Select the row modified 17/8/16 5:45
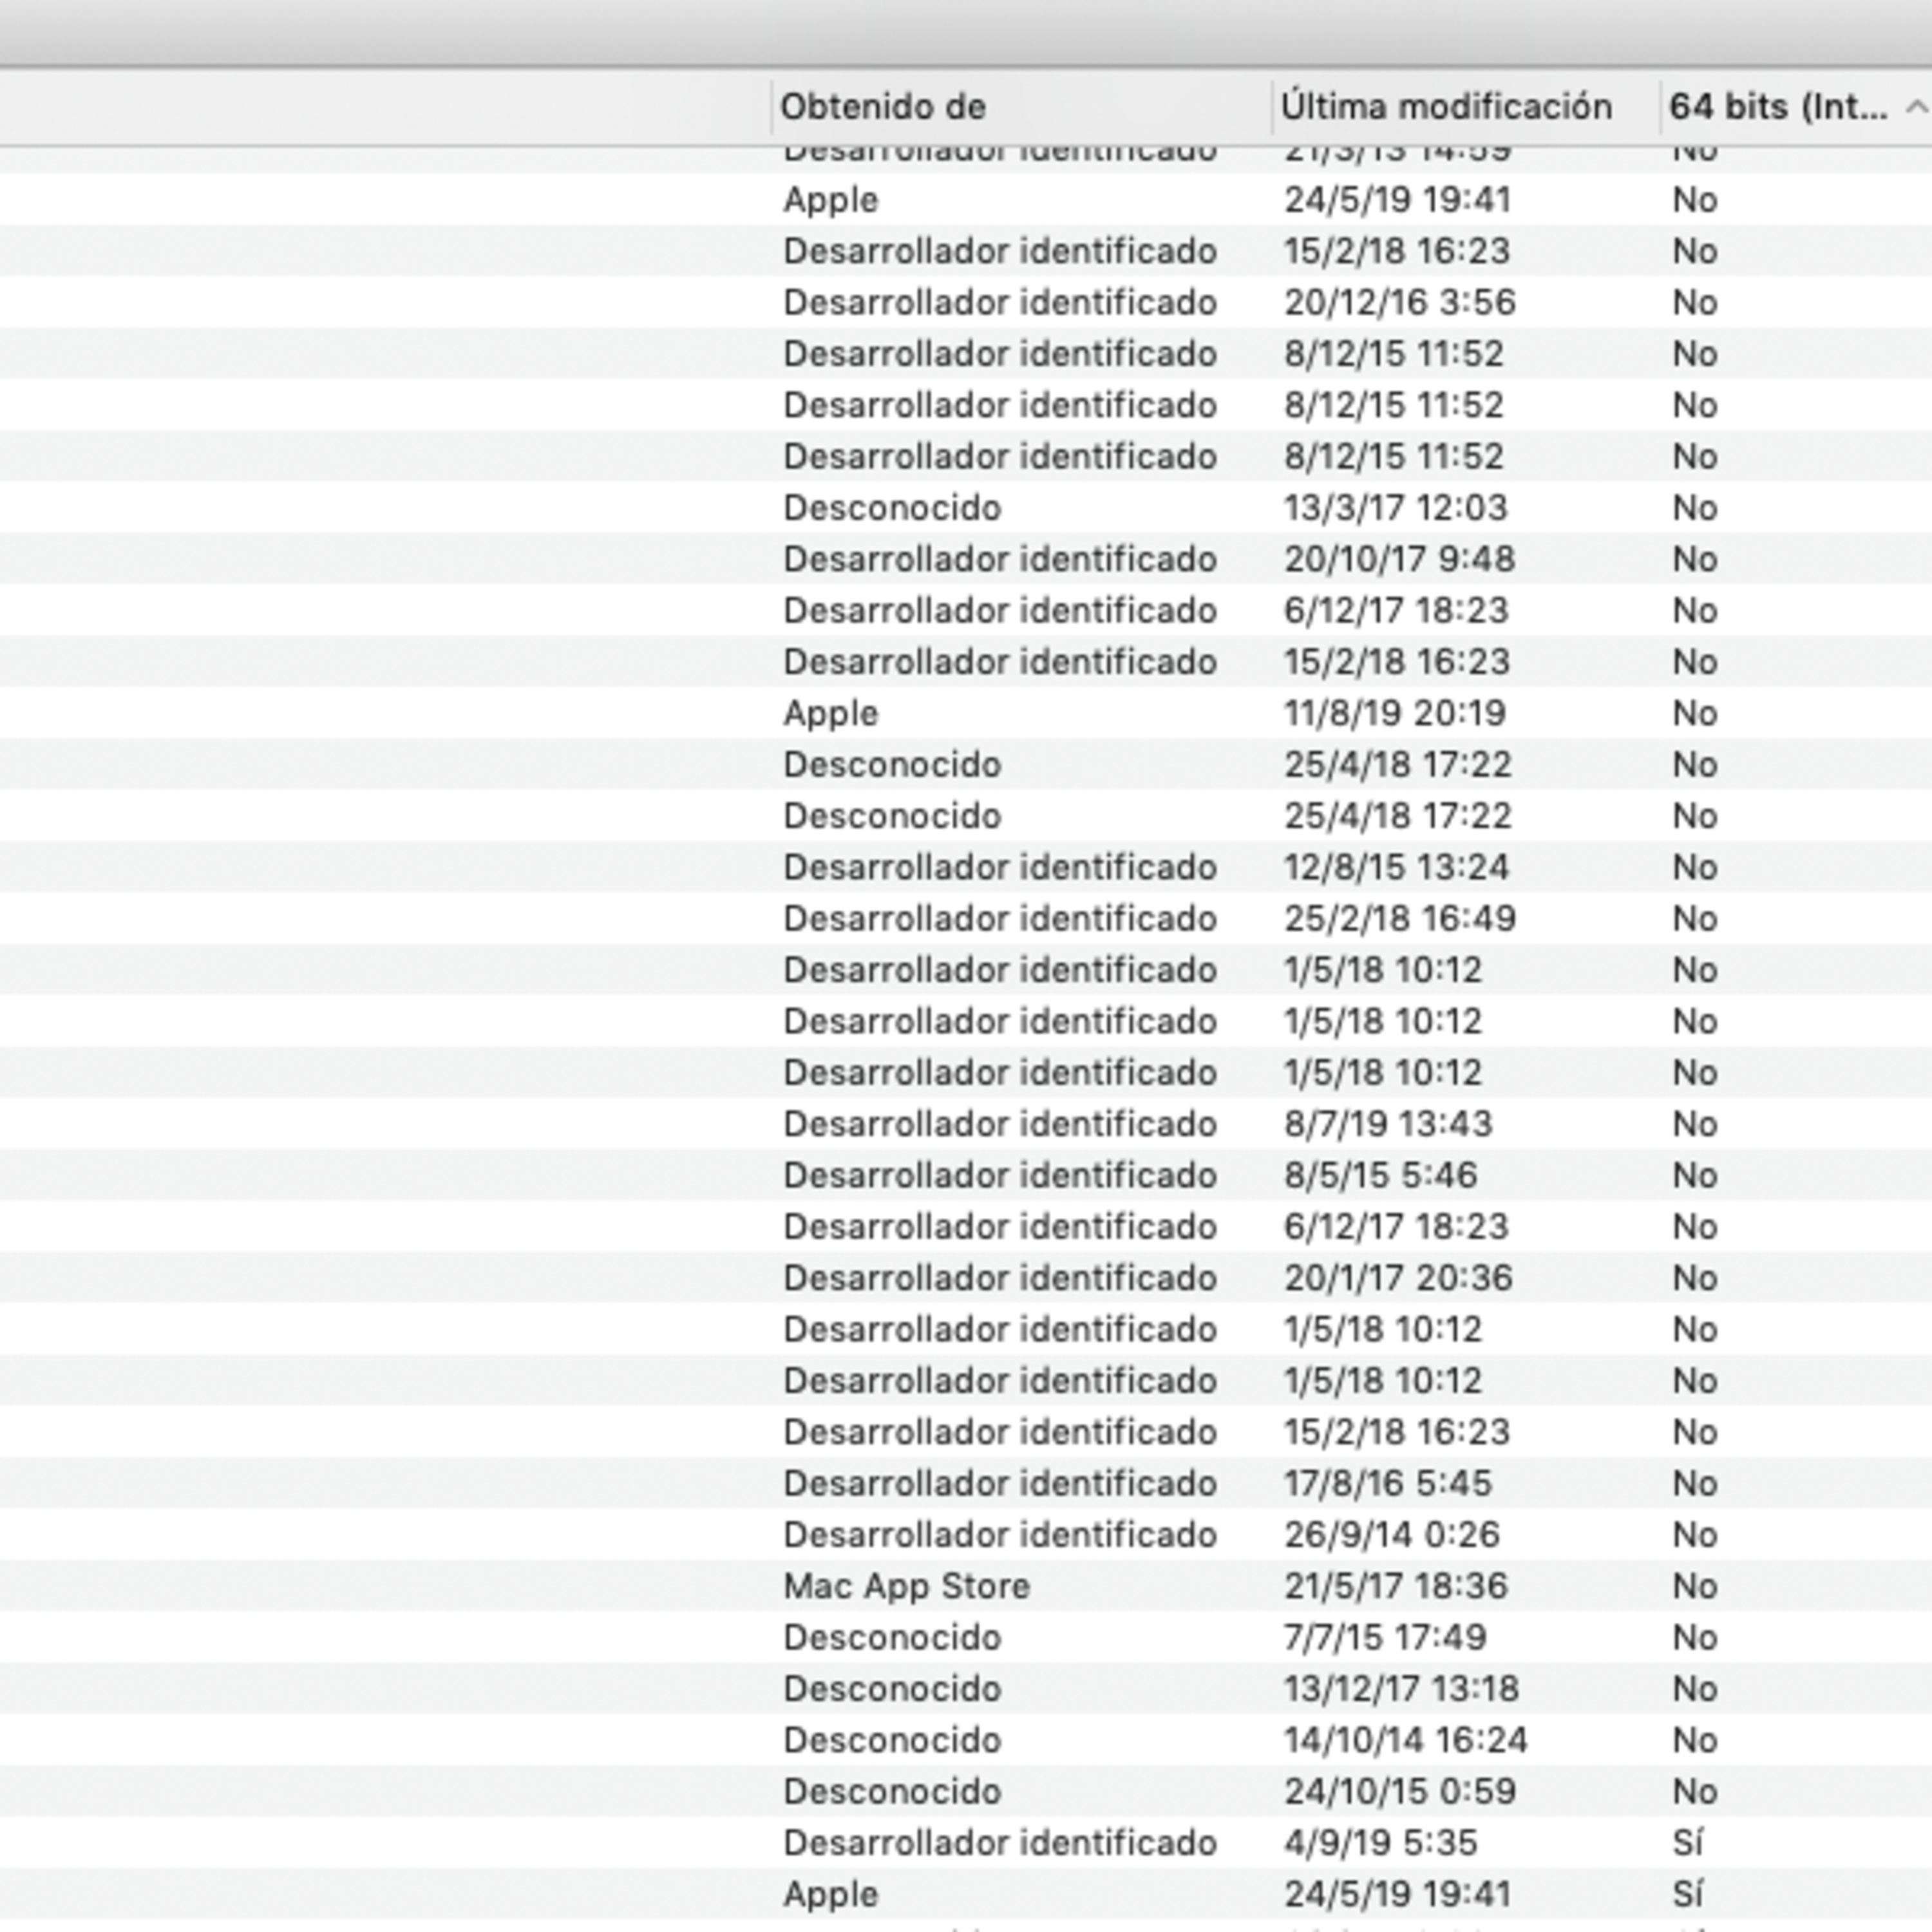Viewport: 1932px width, 1932px height. 1388,1483
